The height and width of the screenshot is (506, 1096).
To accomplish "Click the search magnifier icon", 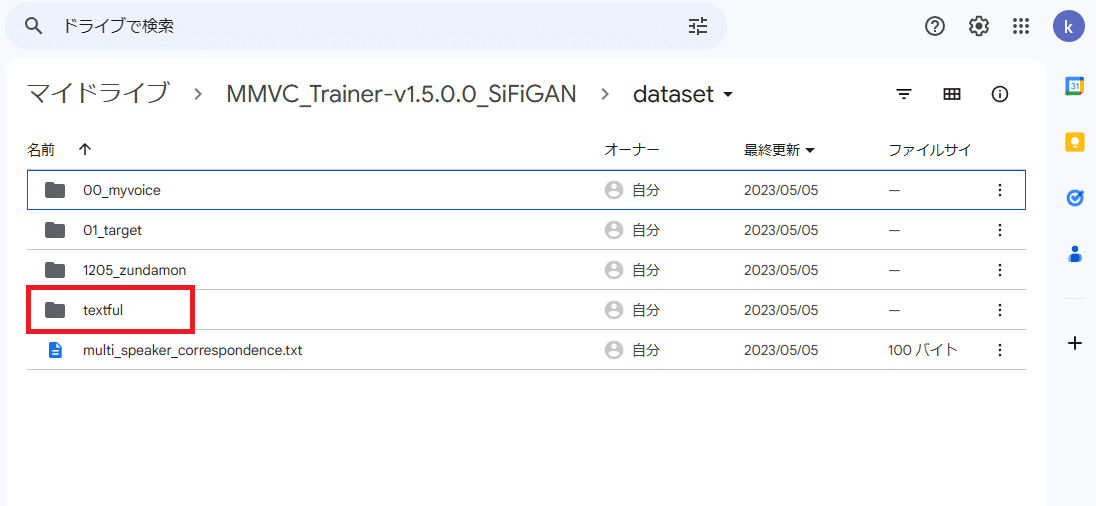I will (33, 27).
